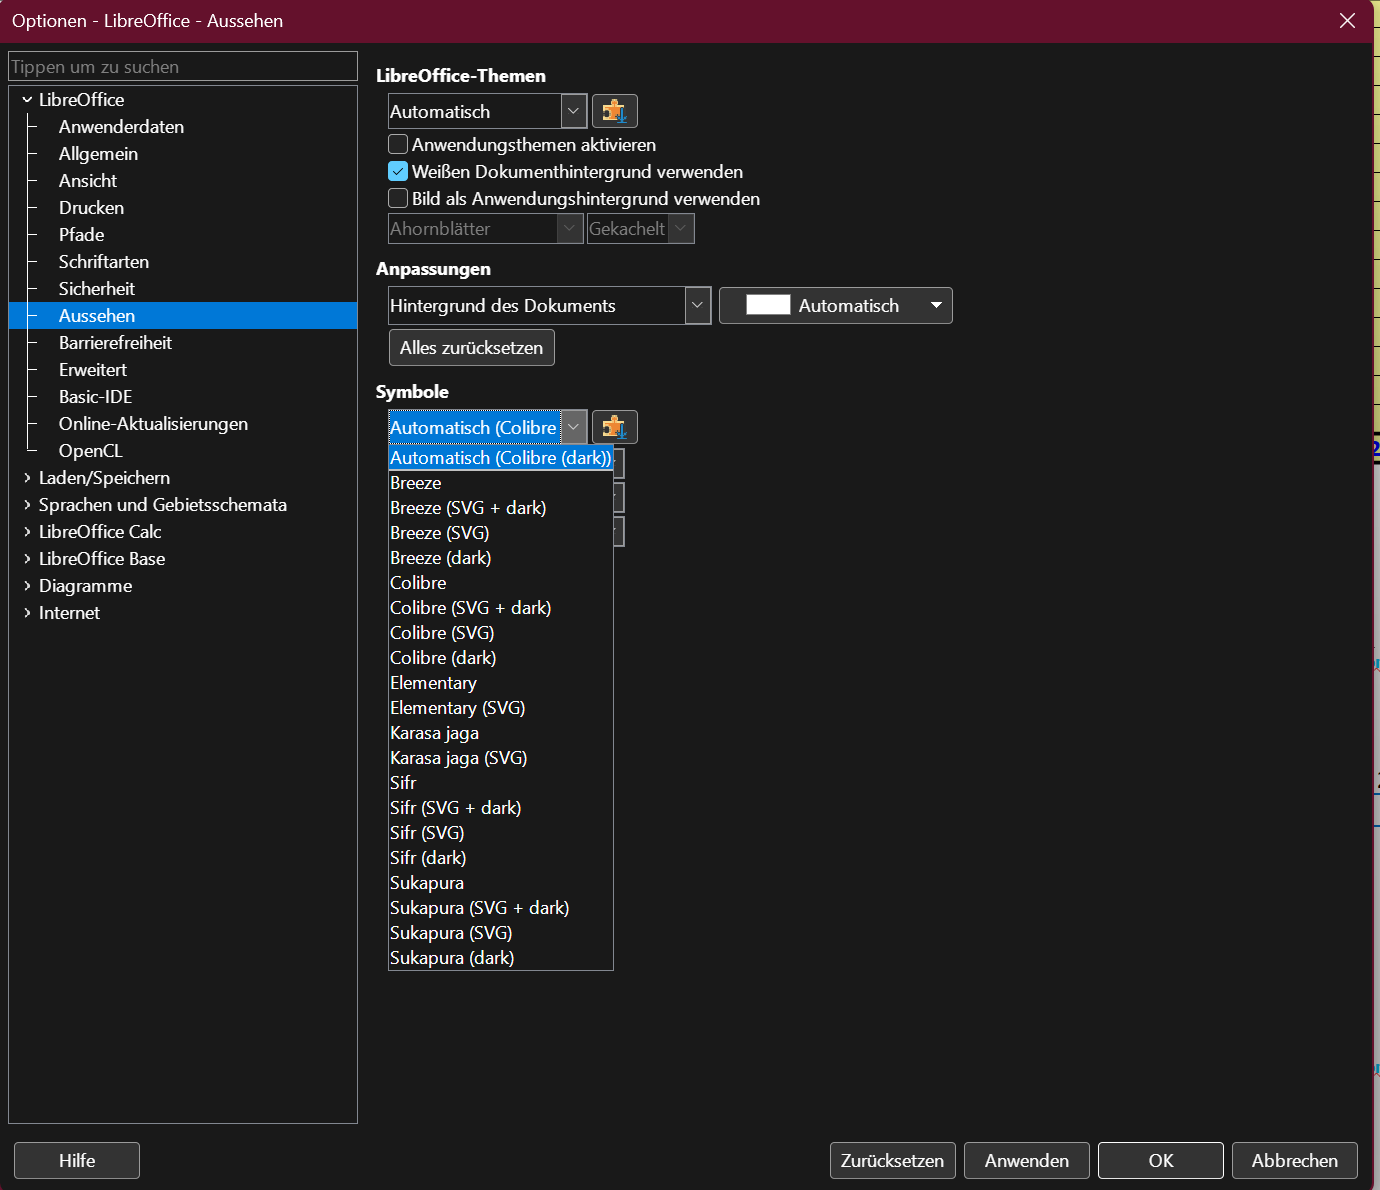Select the plain Sifr icon theme
The image size is (1380, 1190).
500,782
